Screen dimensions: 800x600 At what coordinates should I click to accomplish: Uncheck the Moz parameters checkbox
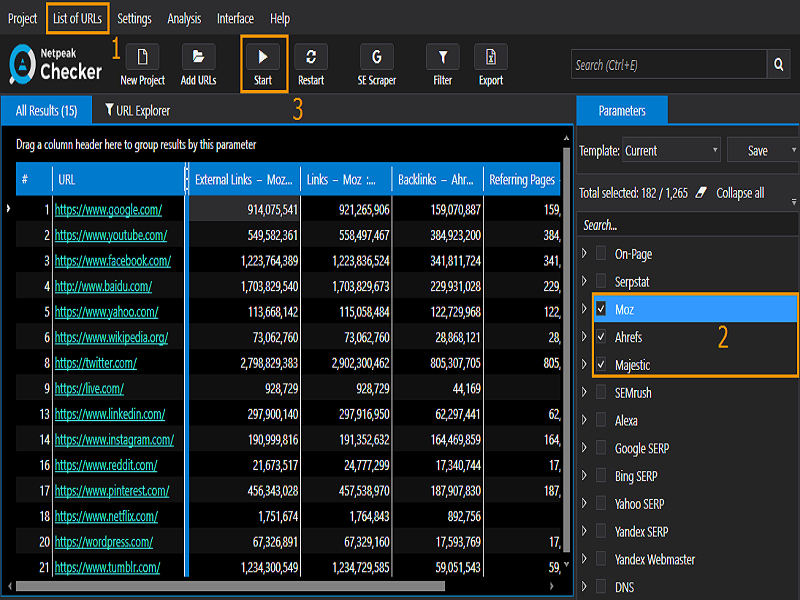click(601, 309)
